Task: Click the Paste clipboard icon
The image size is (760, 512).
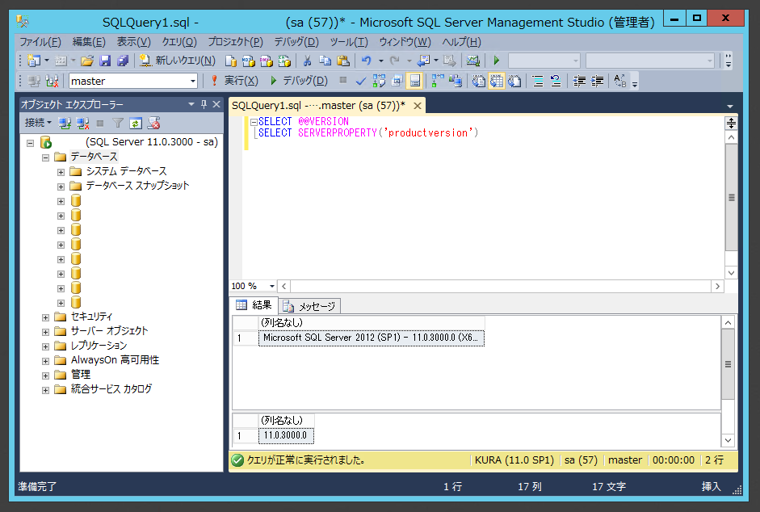Action: (x=343, y=61)
